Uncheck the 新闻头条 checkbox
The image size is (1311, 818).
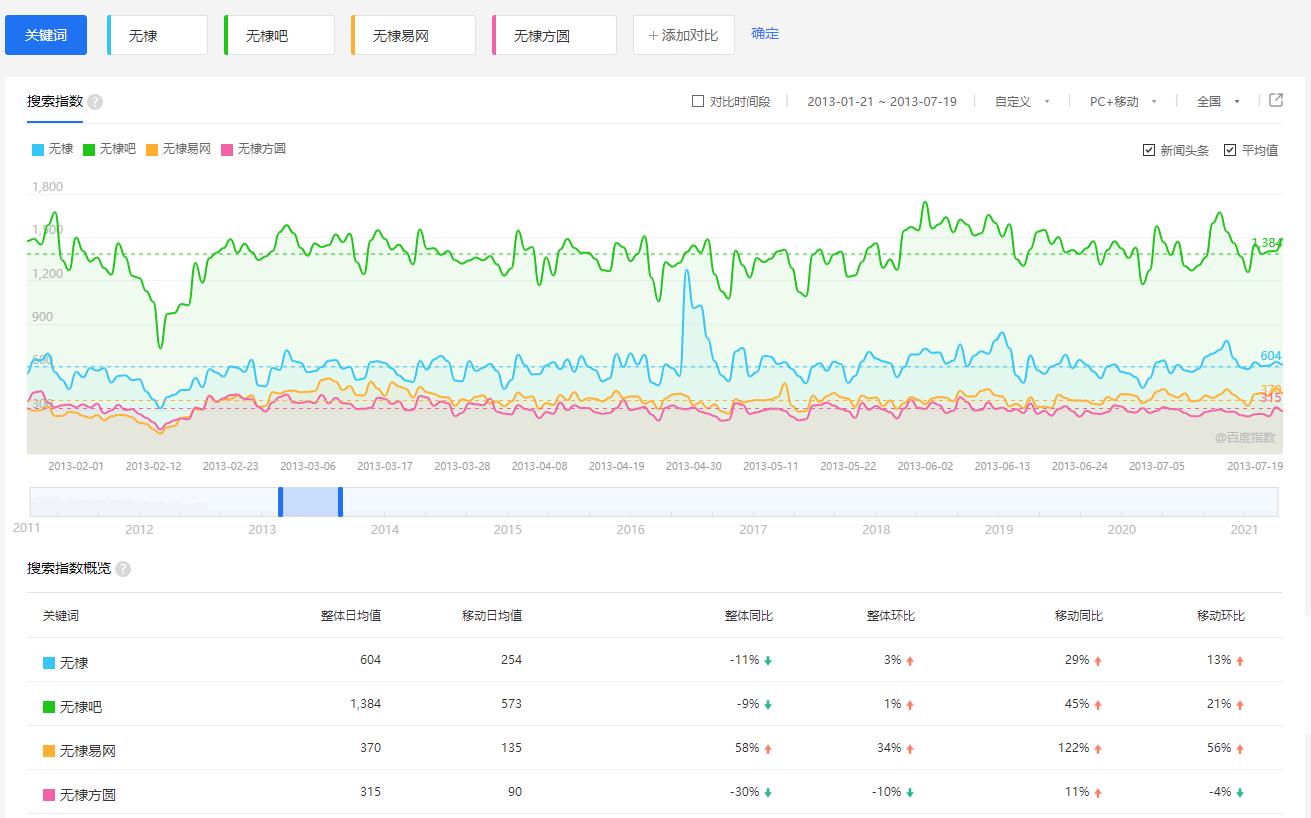coord(1149,150)
